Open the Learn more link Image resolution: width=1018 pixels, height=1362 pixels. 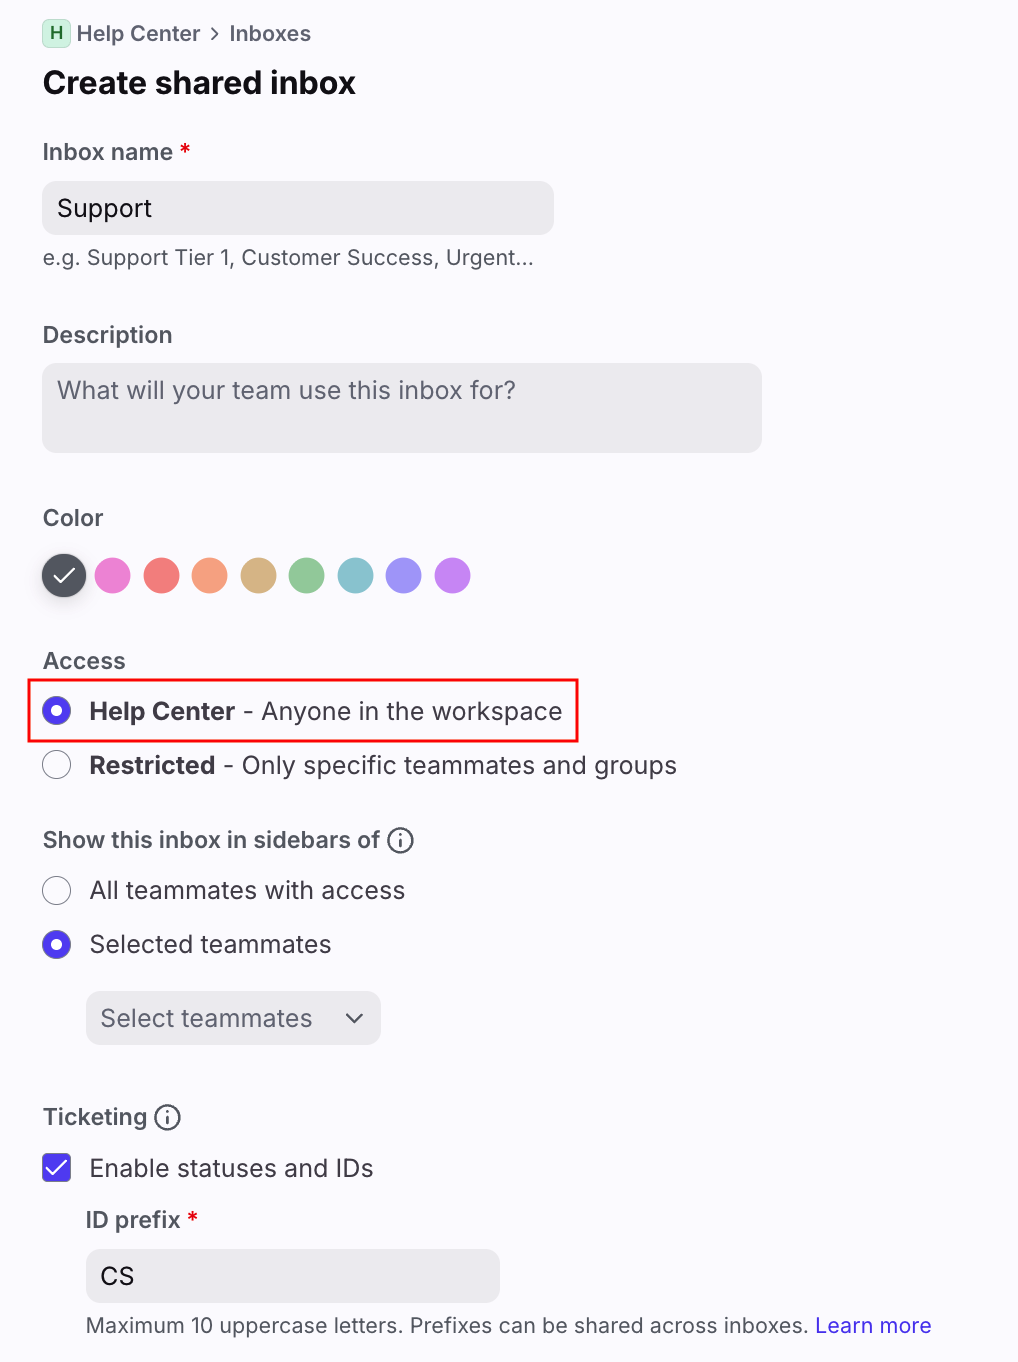(873, 1325)
